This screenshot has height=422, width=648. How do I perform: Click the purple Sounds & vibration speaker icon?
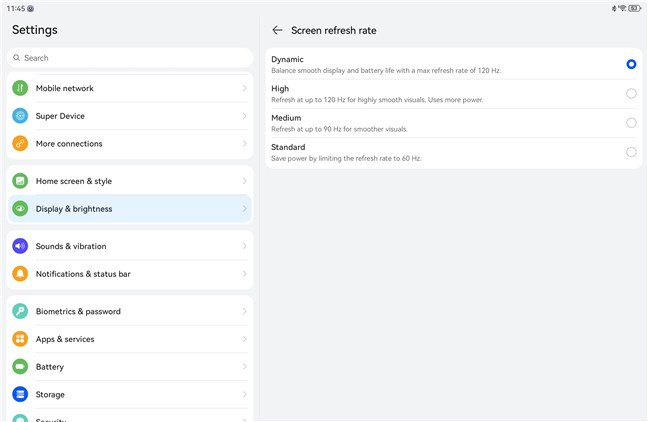(x=20, y=246)
